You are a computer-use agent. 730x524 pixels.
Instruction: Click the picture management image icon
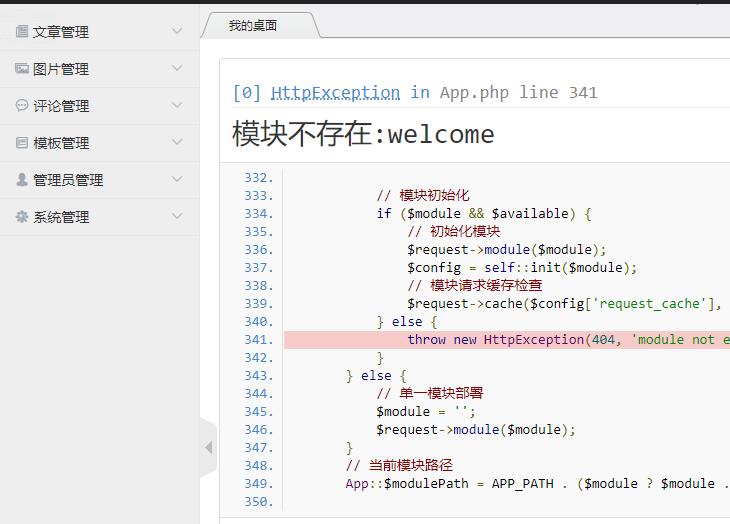tap(22, 69)
